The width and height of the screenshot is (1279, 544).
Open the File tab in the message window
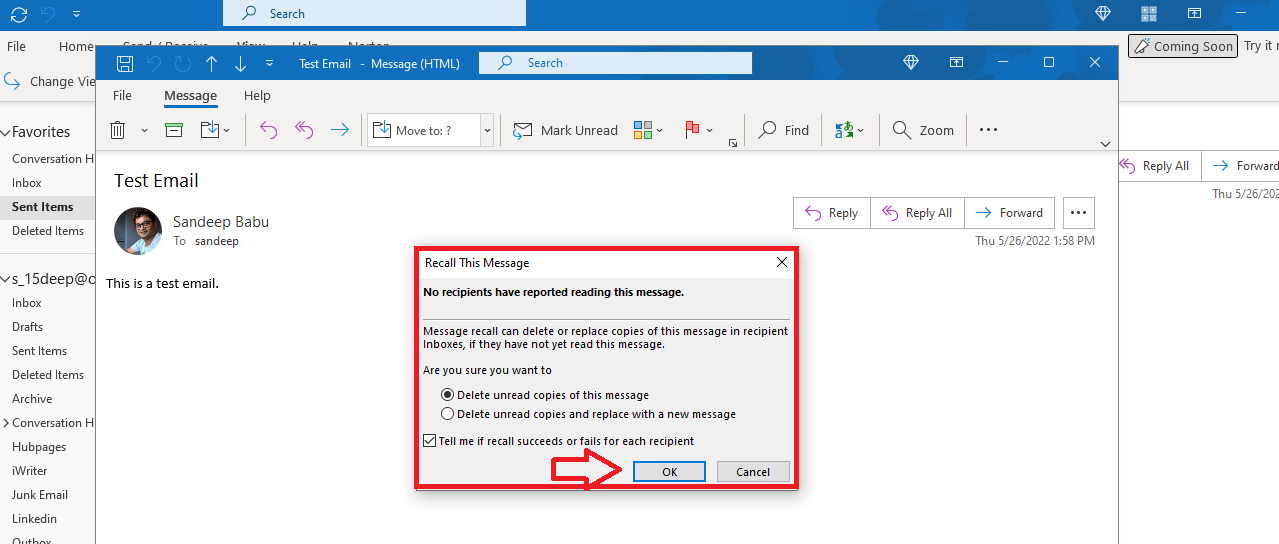tap(122, 96)
